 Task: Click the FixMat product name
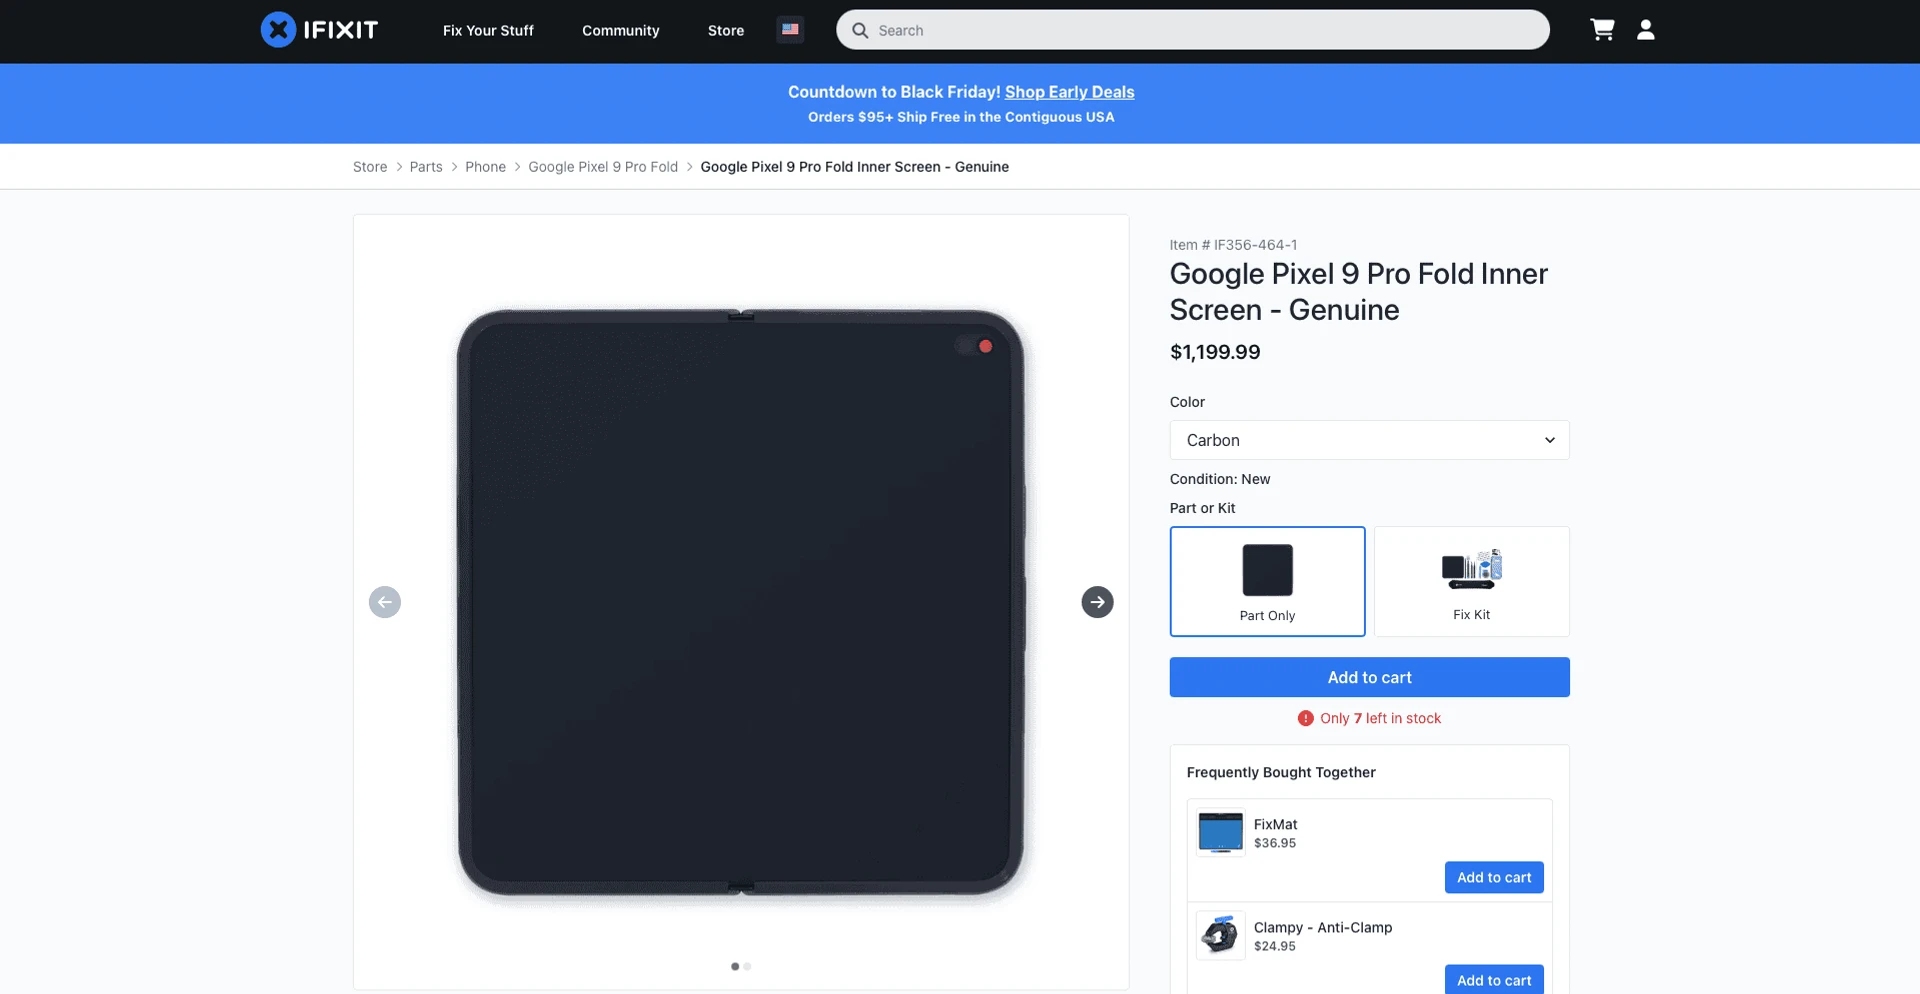(1275, 824)
